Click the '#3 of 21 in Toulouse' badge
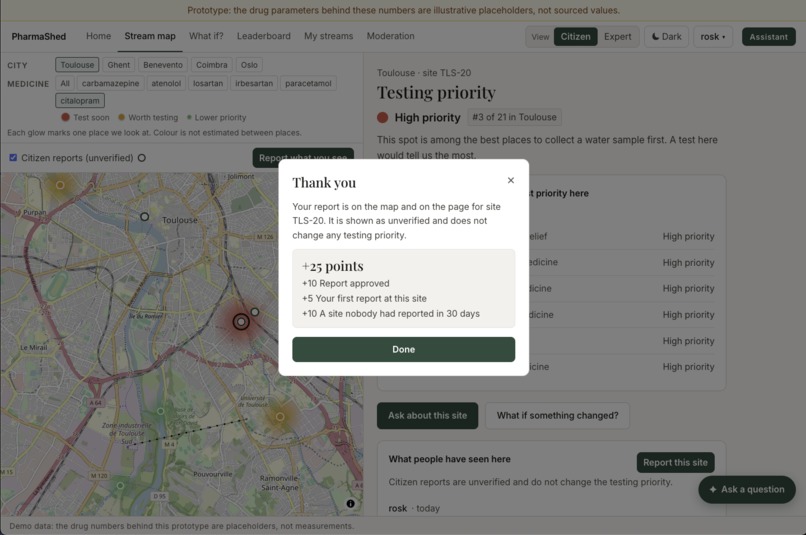This screenshot has height=535, width=806. pos(514,117)
